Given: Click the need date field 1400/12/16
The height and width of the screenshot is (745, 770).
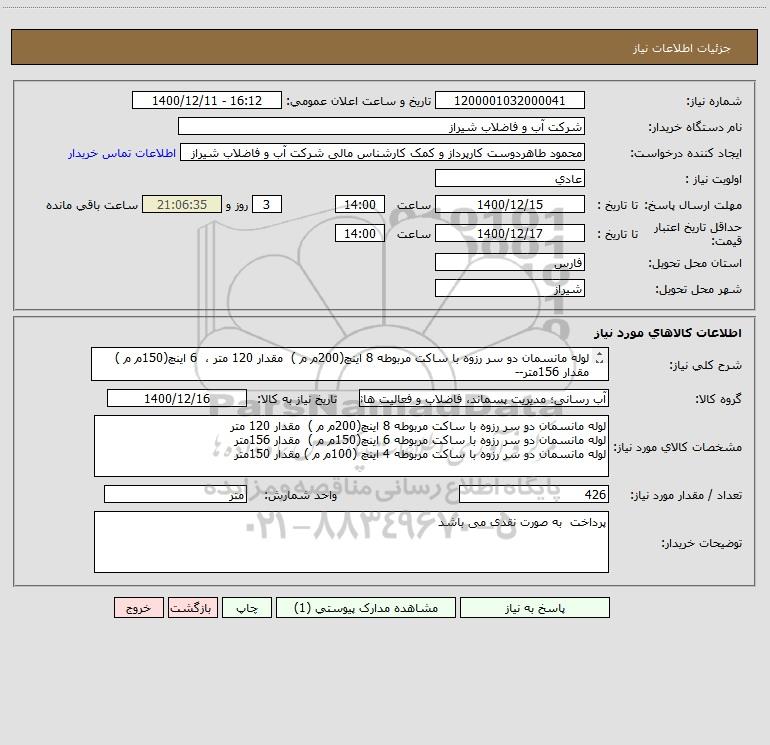Looking at the screenshot, I should tap(177, 398).
